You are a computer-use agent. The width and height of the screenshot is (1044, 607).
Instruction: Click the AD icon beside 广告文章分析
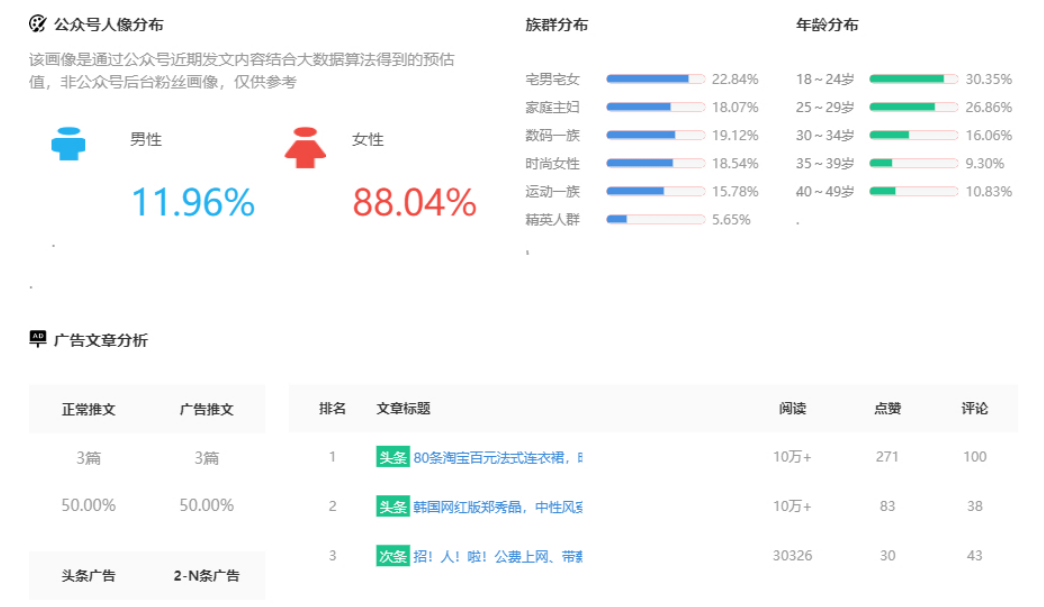[x=38, y=339]
